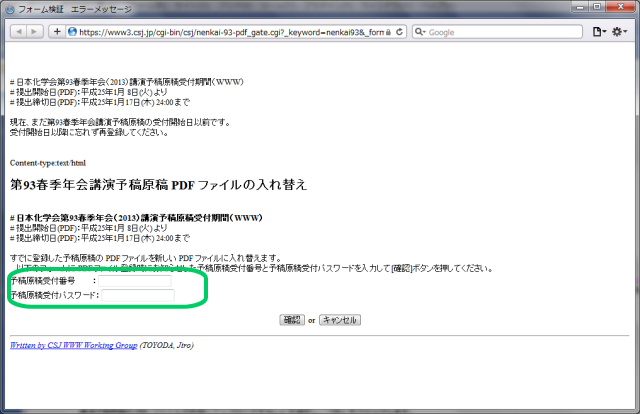Click the Content-type:text/html text

48,163
